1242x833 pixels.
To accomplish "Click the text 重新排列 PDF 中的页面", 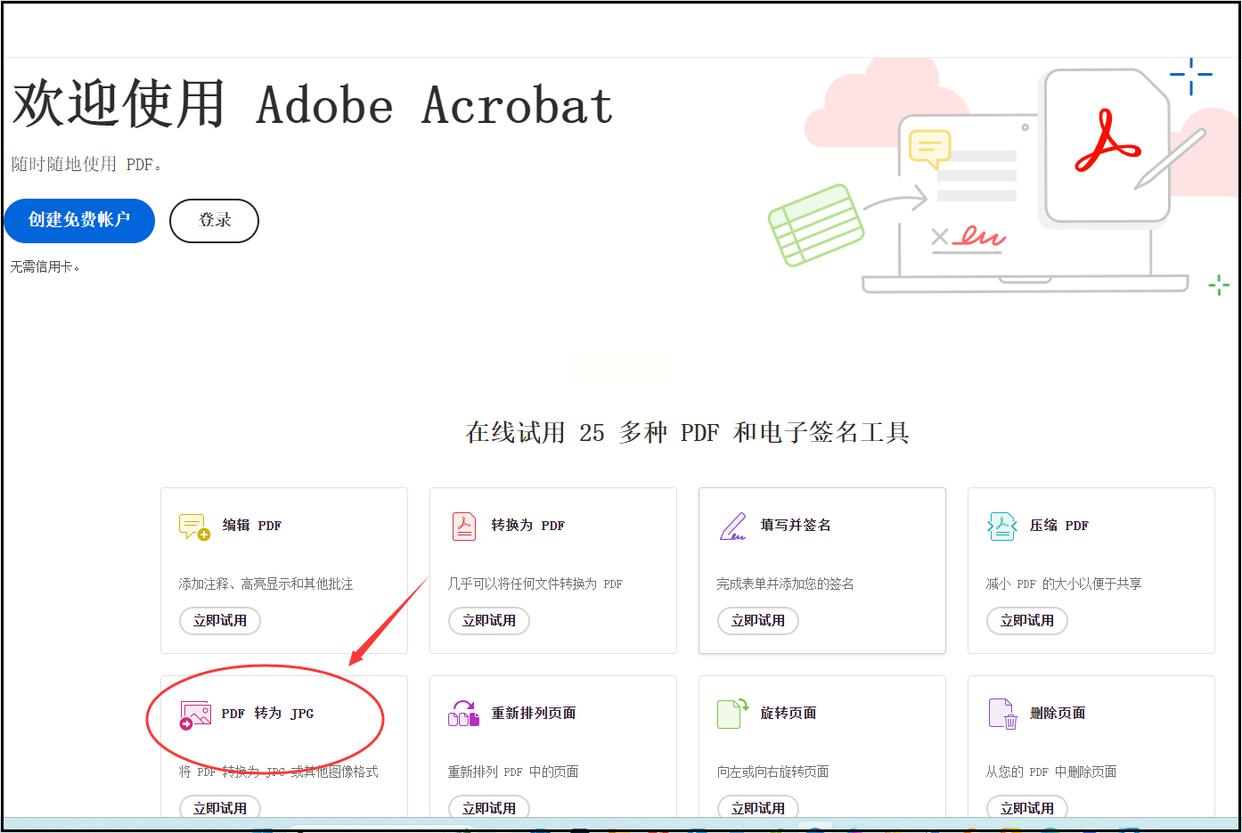I will [515, 772].
